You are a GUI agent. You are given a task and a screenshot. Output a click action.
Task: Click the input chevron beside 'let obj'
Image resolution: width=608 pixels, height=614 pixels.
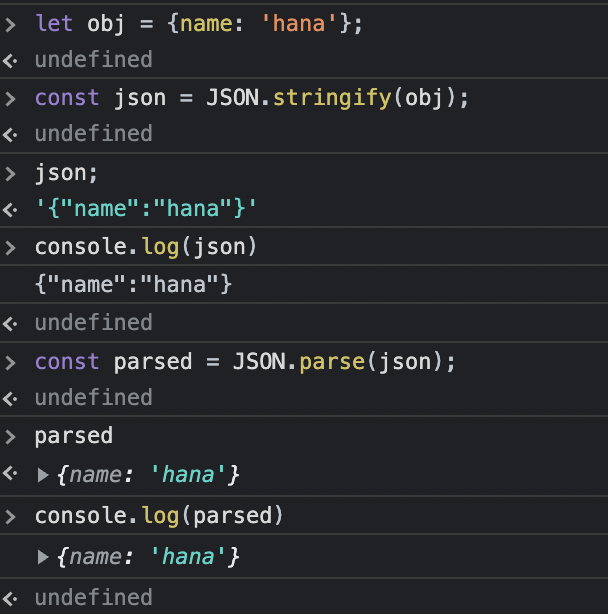11,25
